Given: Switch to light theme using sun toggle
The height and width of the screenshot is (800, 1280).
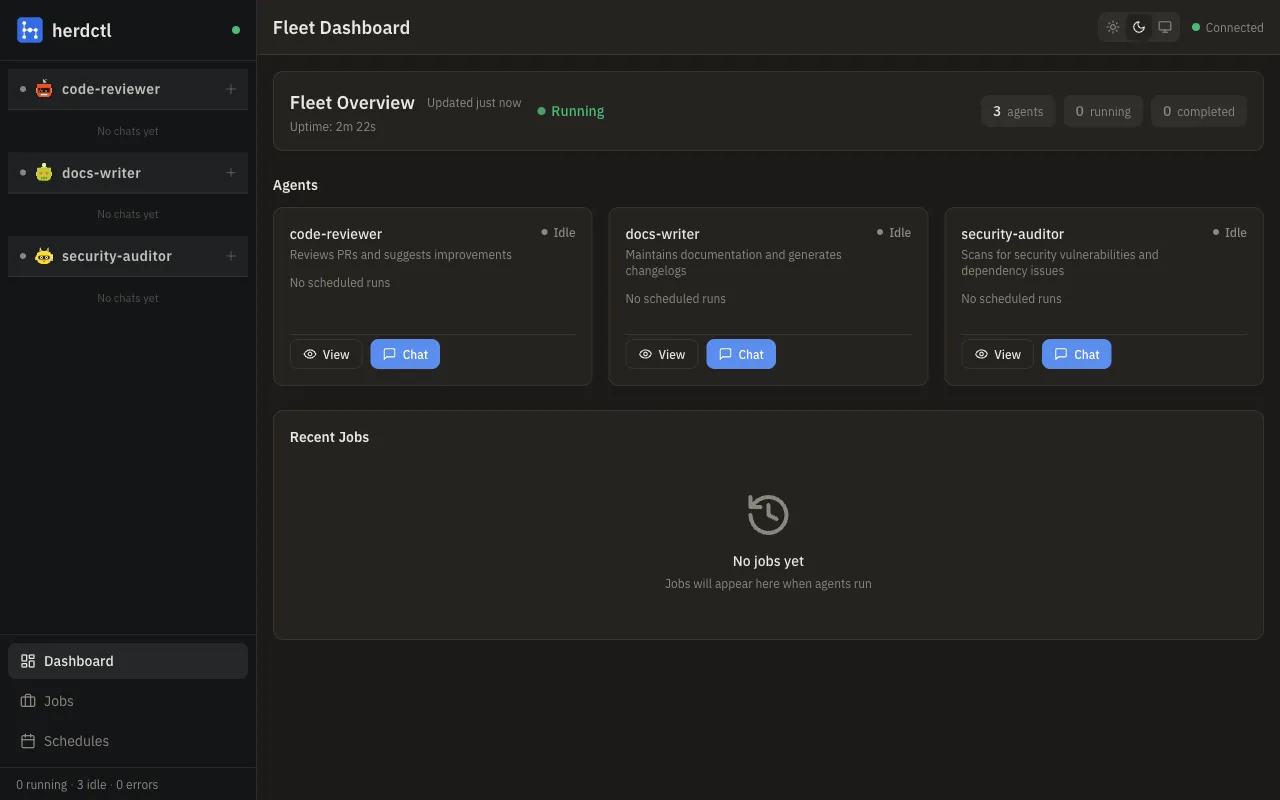Looking at the screenshot, I should 1113,27.
